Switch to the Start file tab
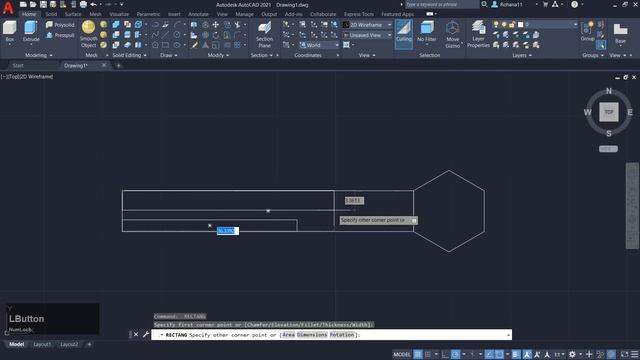This screenshot has height=360, width=640. 18,65
